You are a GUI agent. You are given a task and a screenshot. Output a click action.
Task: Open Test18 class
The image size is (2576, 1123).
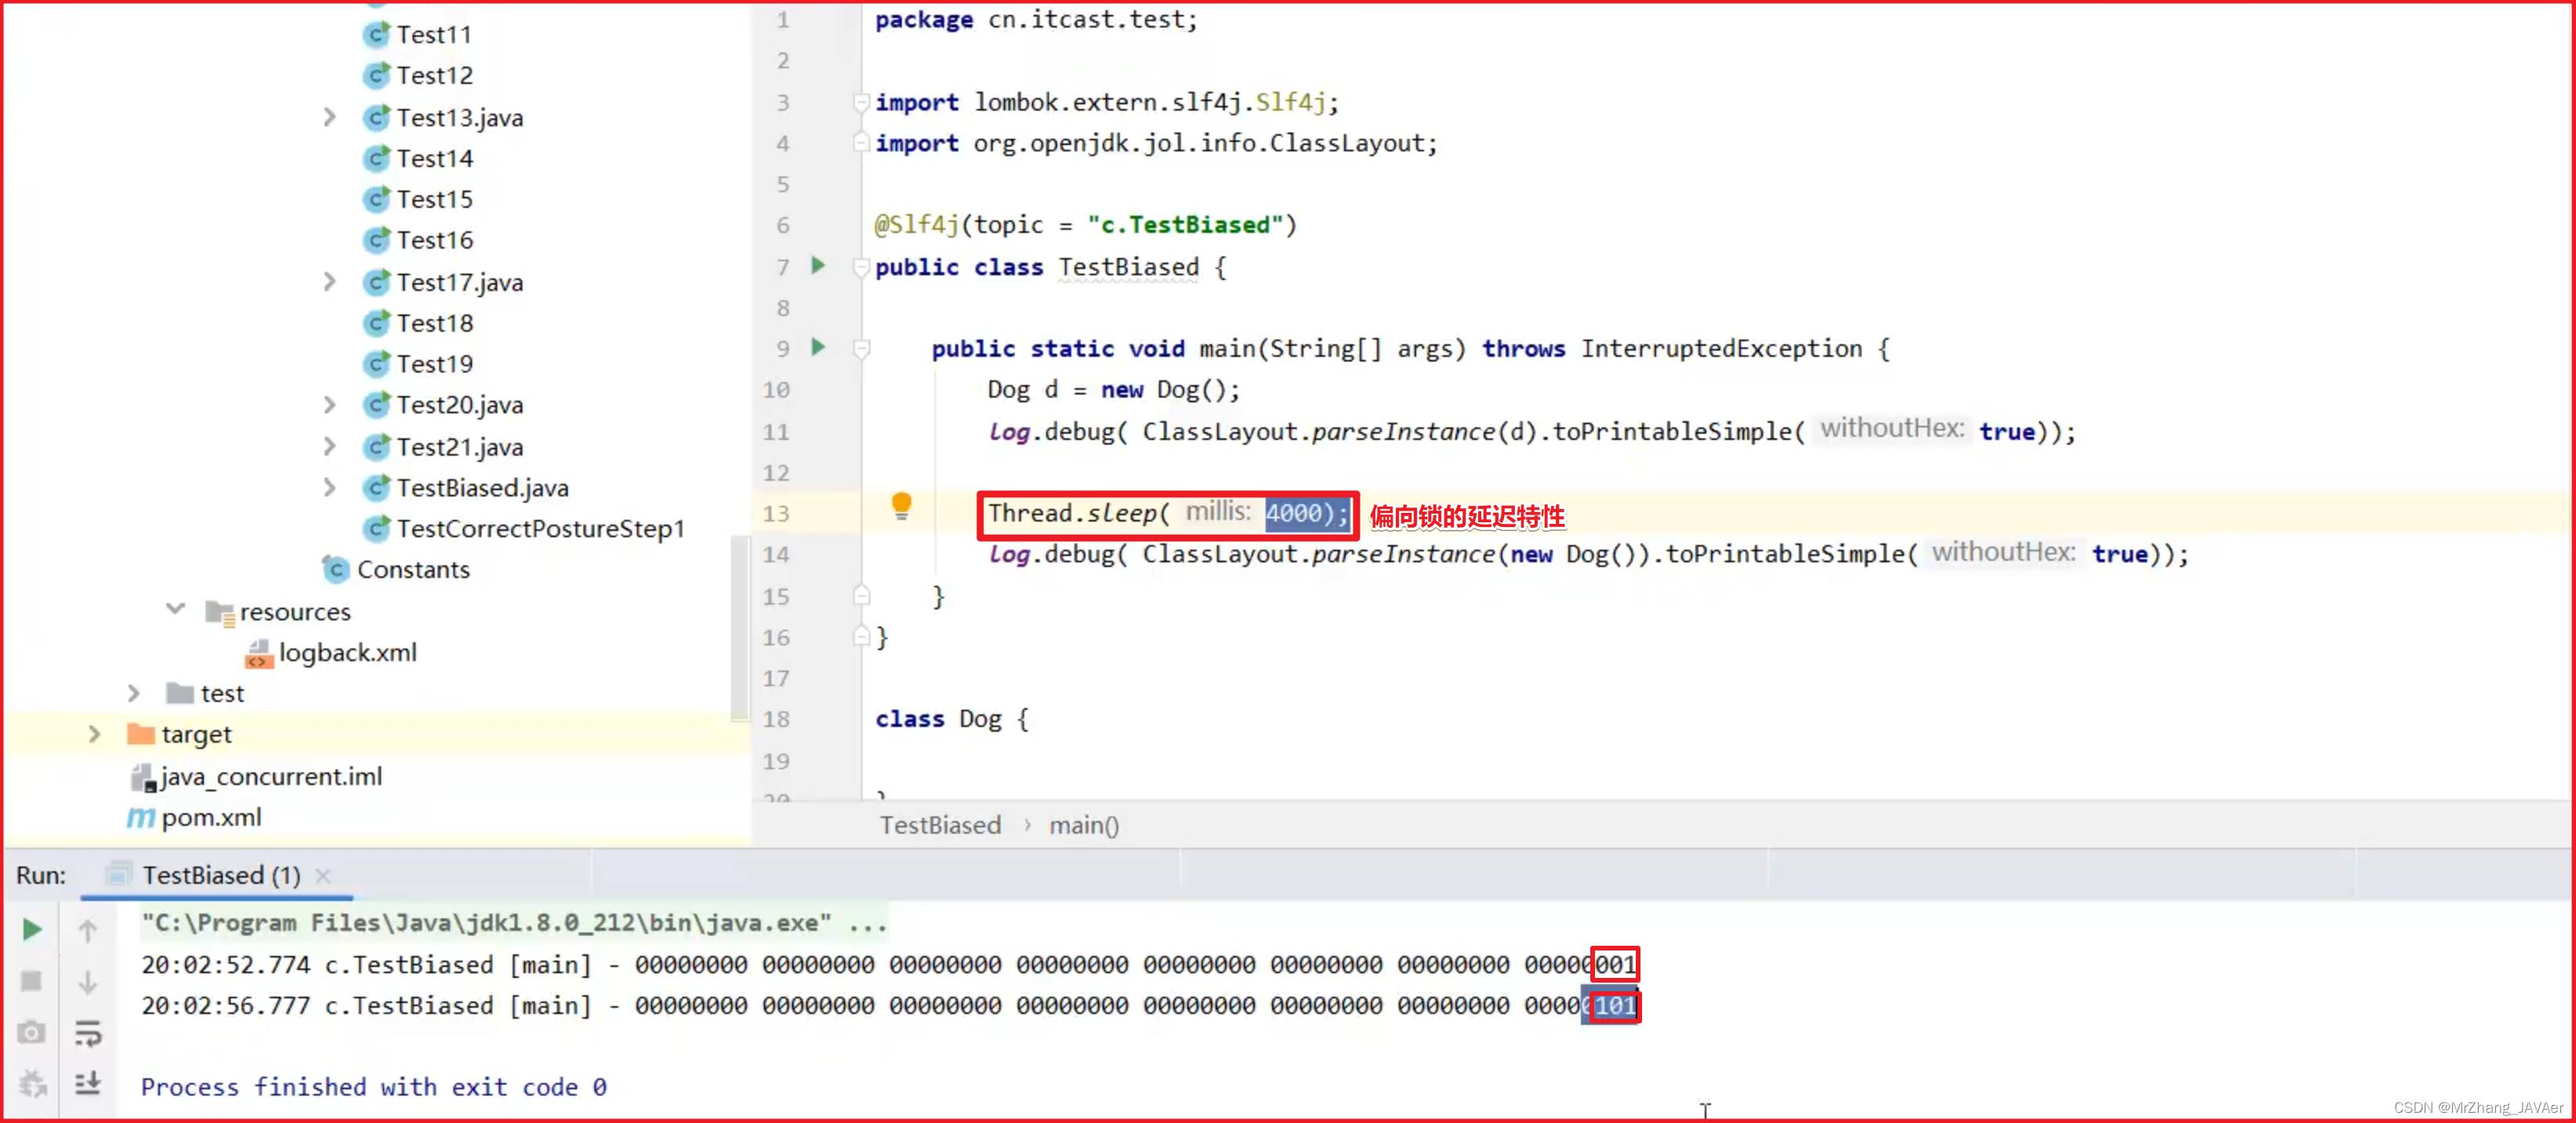coord(418,323)
